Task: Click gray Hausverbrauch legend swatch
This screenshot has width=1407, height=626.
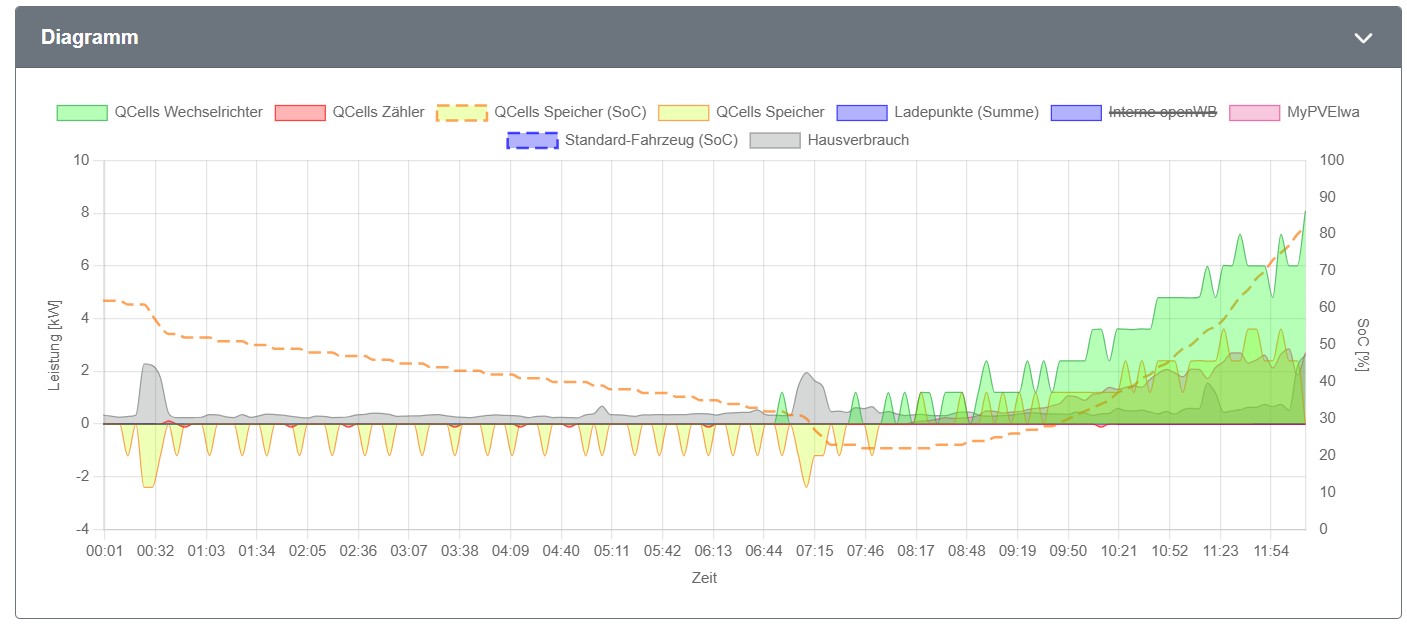Action: [x=775, y=140]
